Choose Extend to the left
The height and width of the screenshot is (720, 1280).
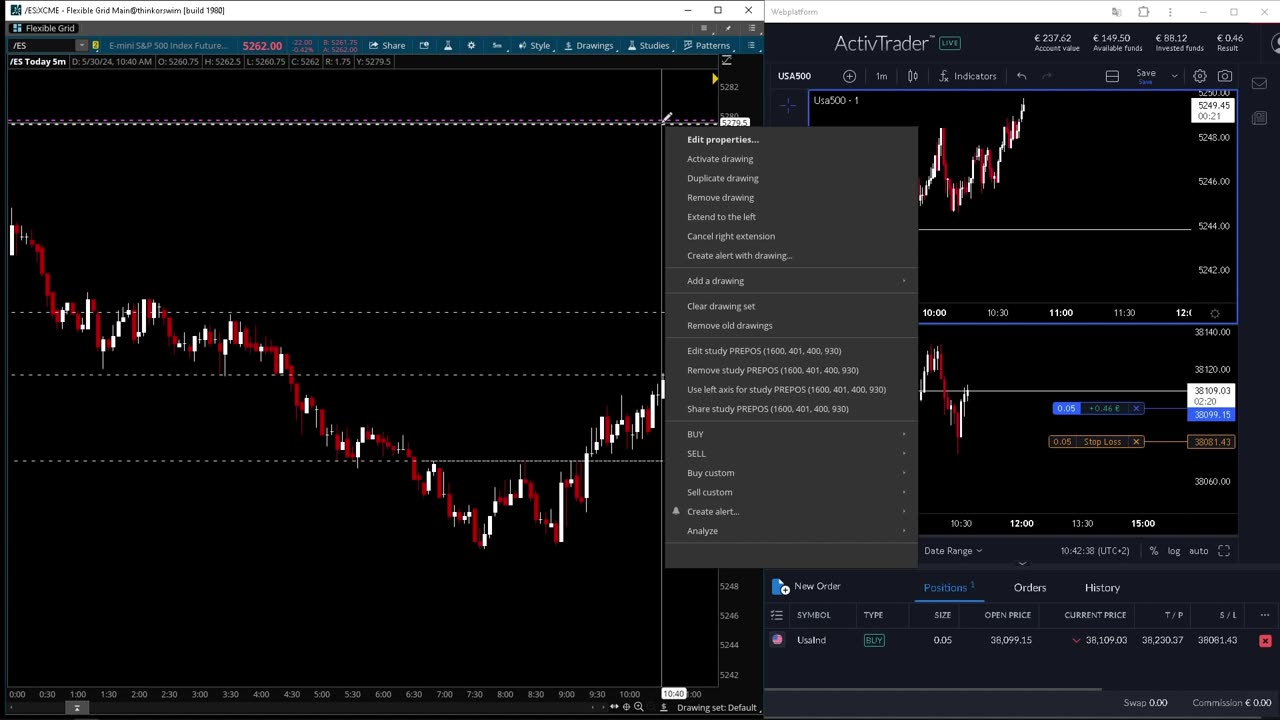tap(721, 217)
